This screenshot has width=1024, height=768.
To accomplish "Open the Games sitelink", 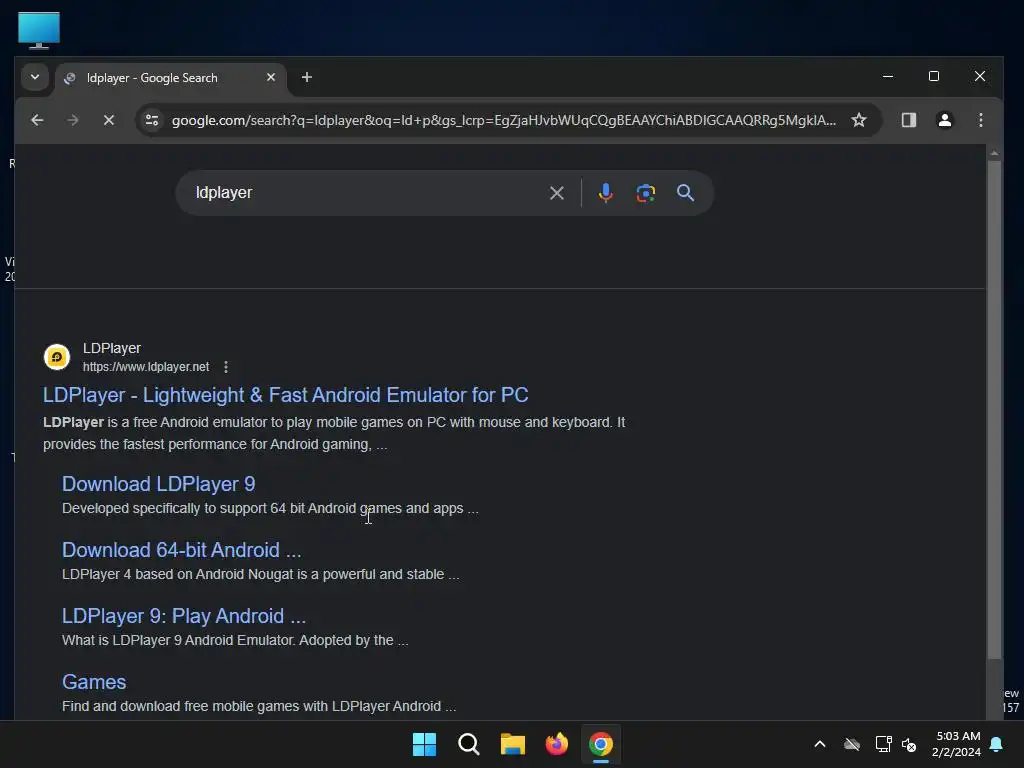I will [94, 682].
